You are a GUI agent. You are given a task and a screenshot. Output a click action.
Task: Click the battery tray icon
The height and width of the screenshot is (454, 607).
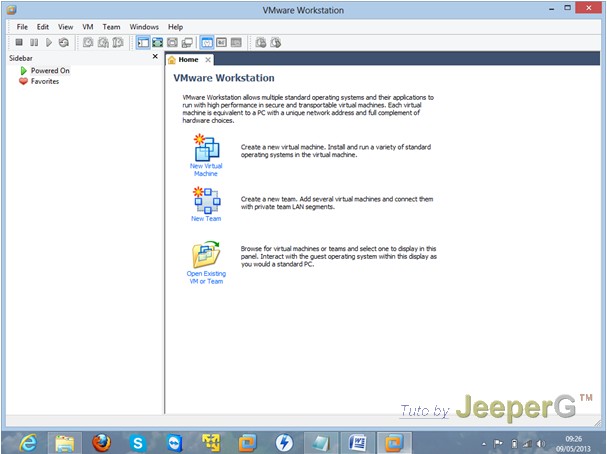click(514, 444)
